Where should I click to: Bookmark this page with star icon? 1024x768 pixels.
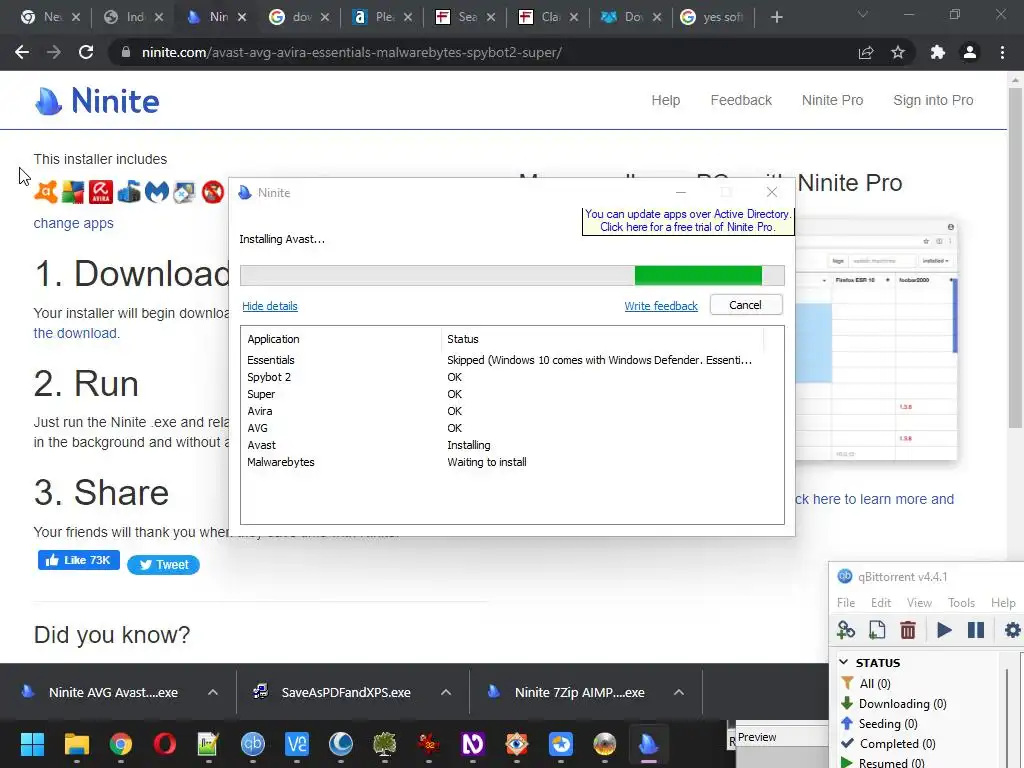click(898, 52)
